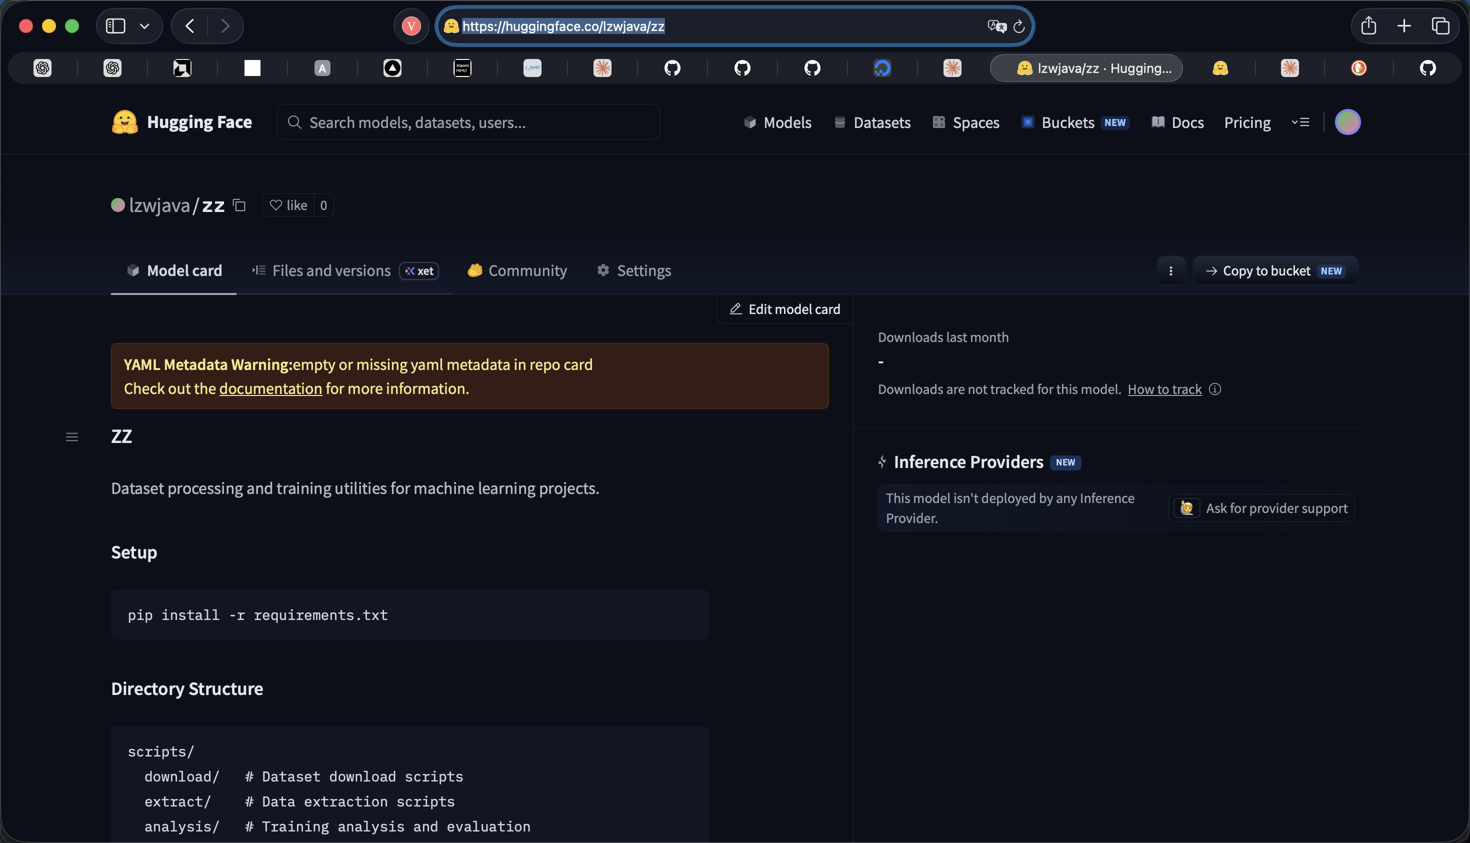The width and height of the screenshot is (1470, 843).
Task: Open the red V profile icon
Action: click(x=411, y=26)
